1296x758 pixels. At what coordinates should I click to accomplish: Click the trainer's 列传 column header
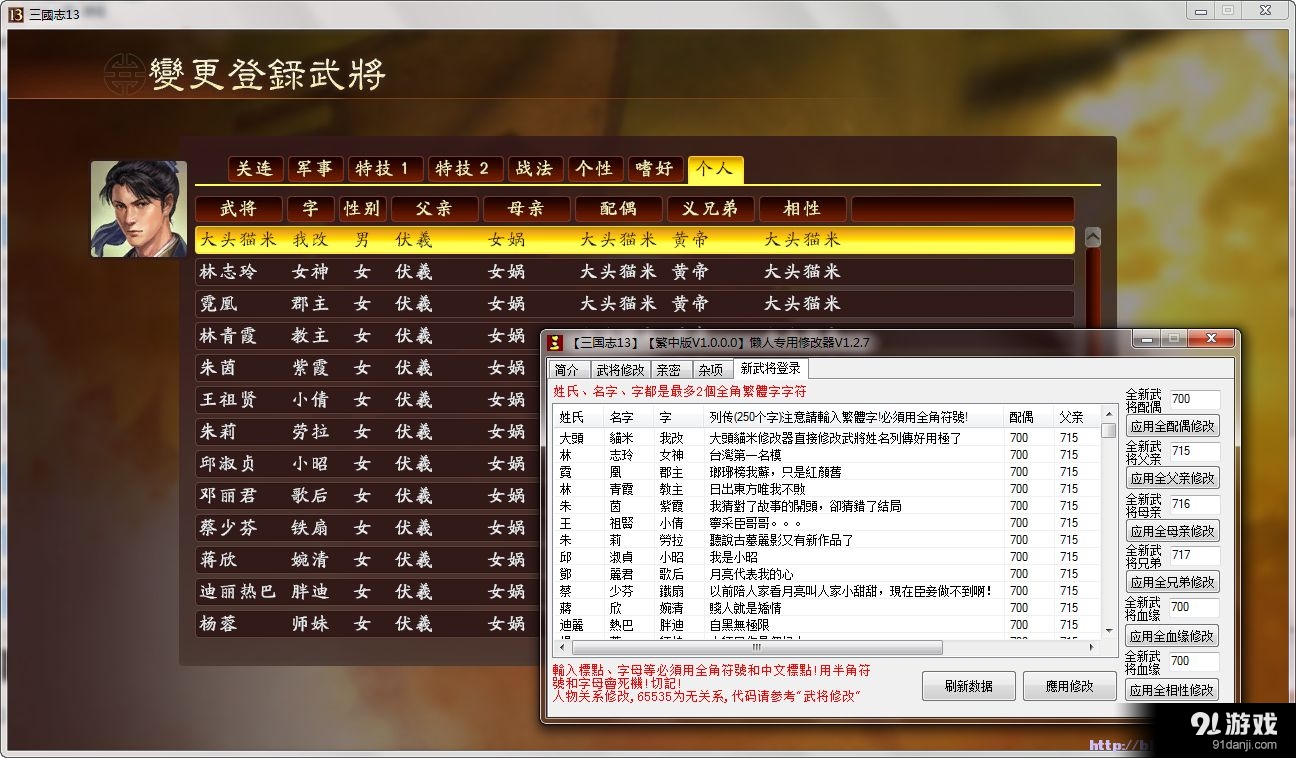coord(853,417)
